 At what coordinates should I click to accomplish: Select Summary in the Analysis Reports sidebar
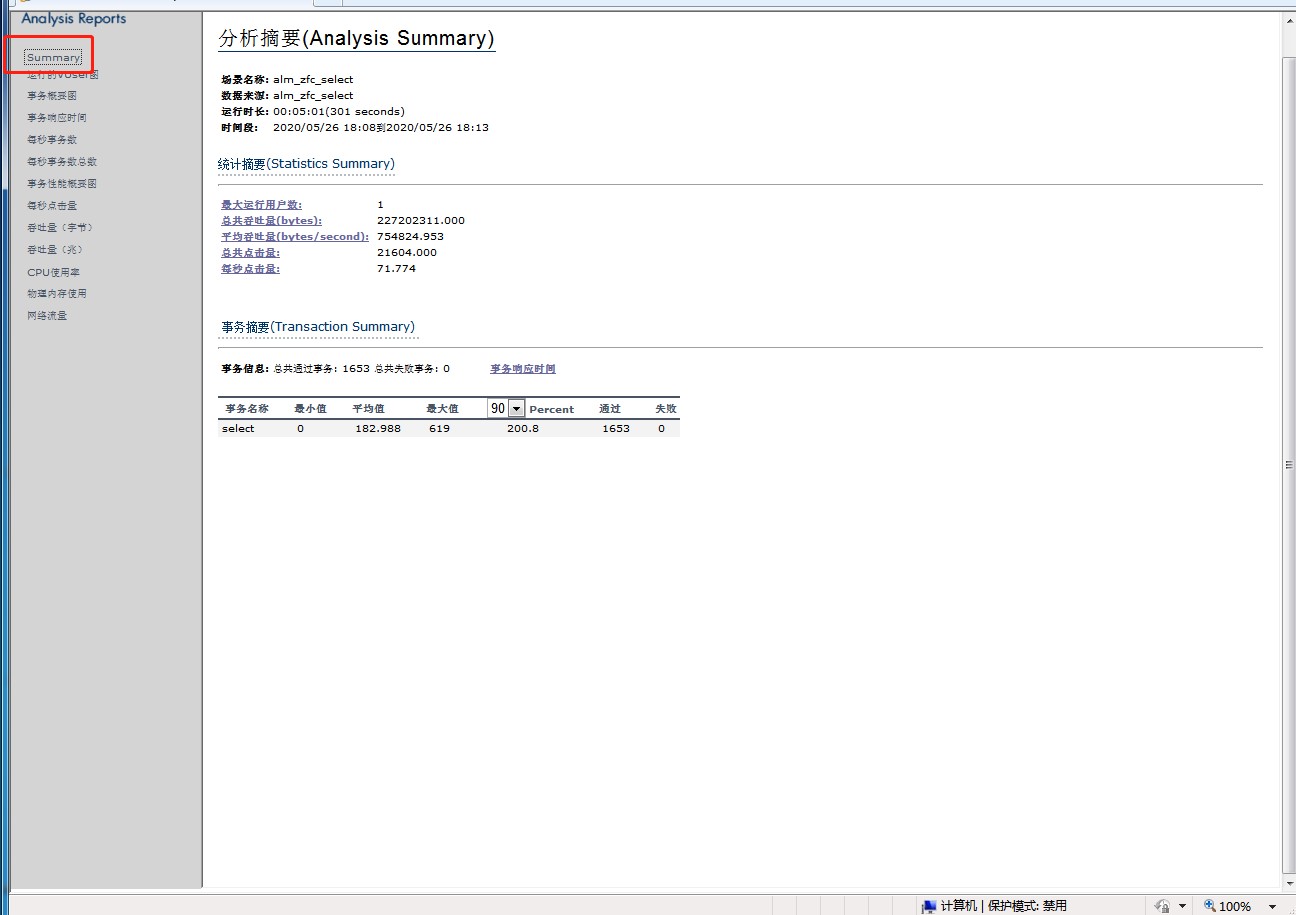pyautogui.click(x=52, y=57)
